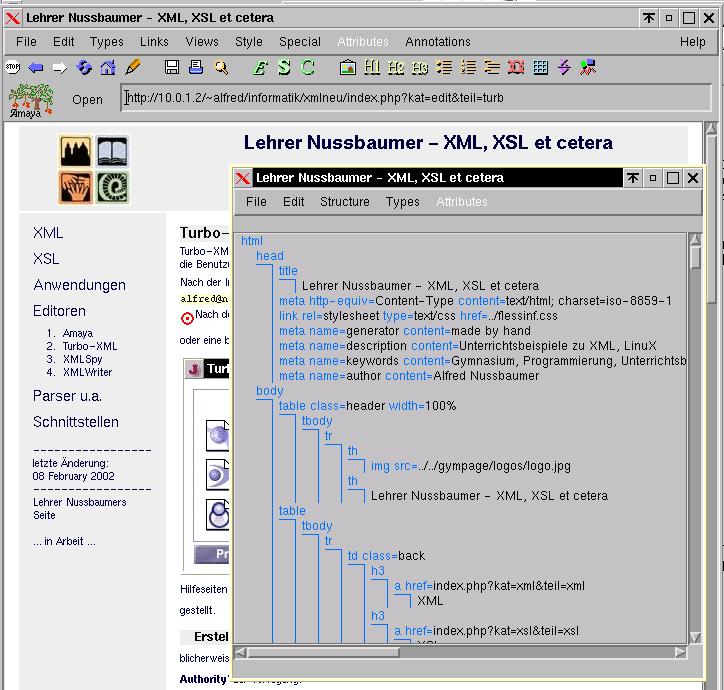Follow the Anwendungen sidebar link
Viewport: 724px width, 690px height.
point(79,285)
